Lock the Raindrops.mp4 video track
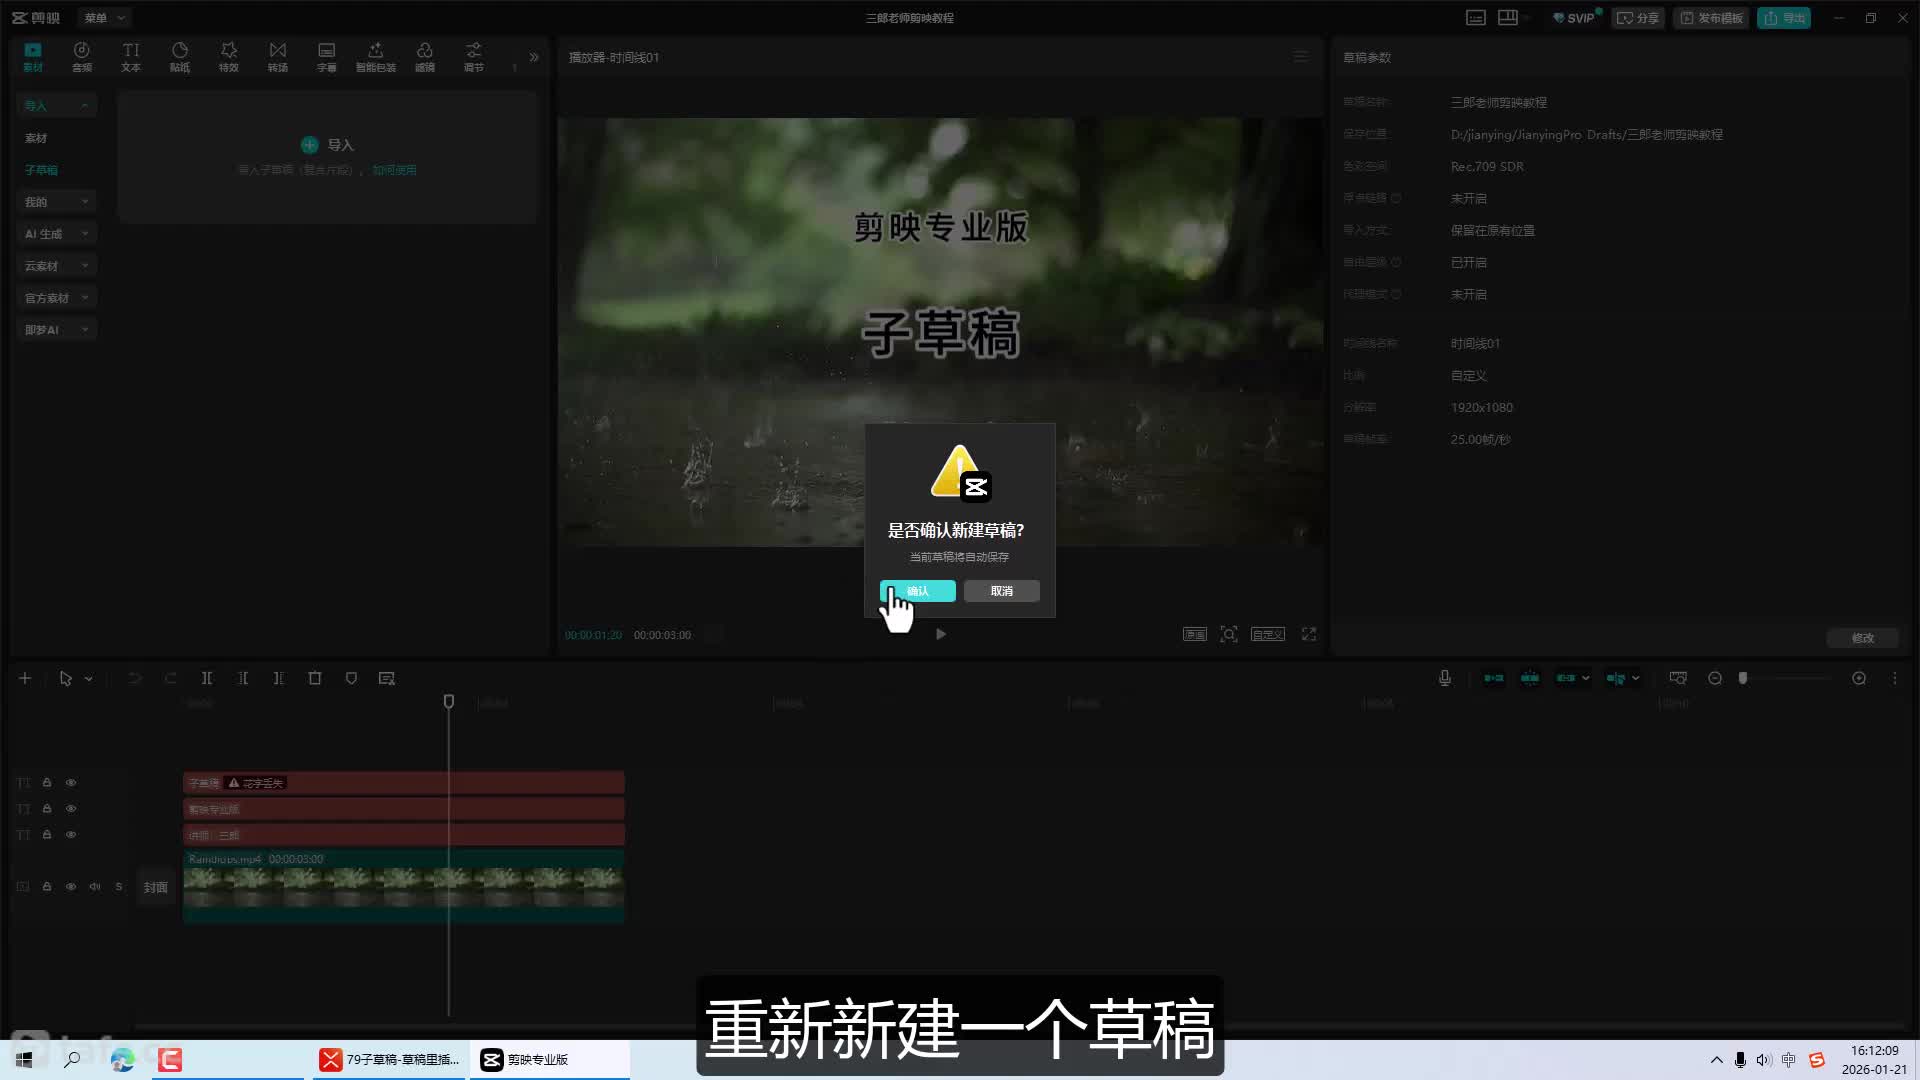 47,887
